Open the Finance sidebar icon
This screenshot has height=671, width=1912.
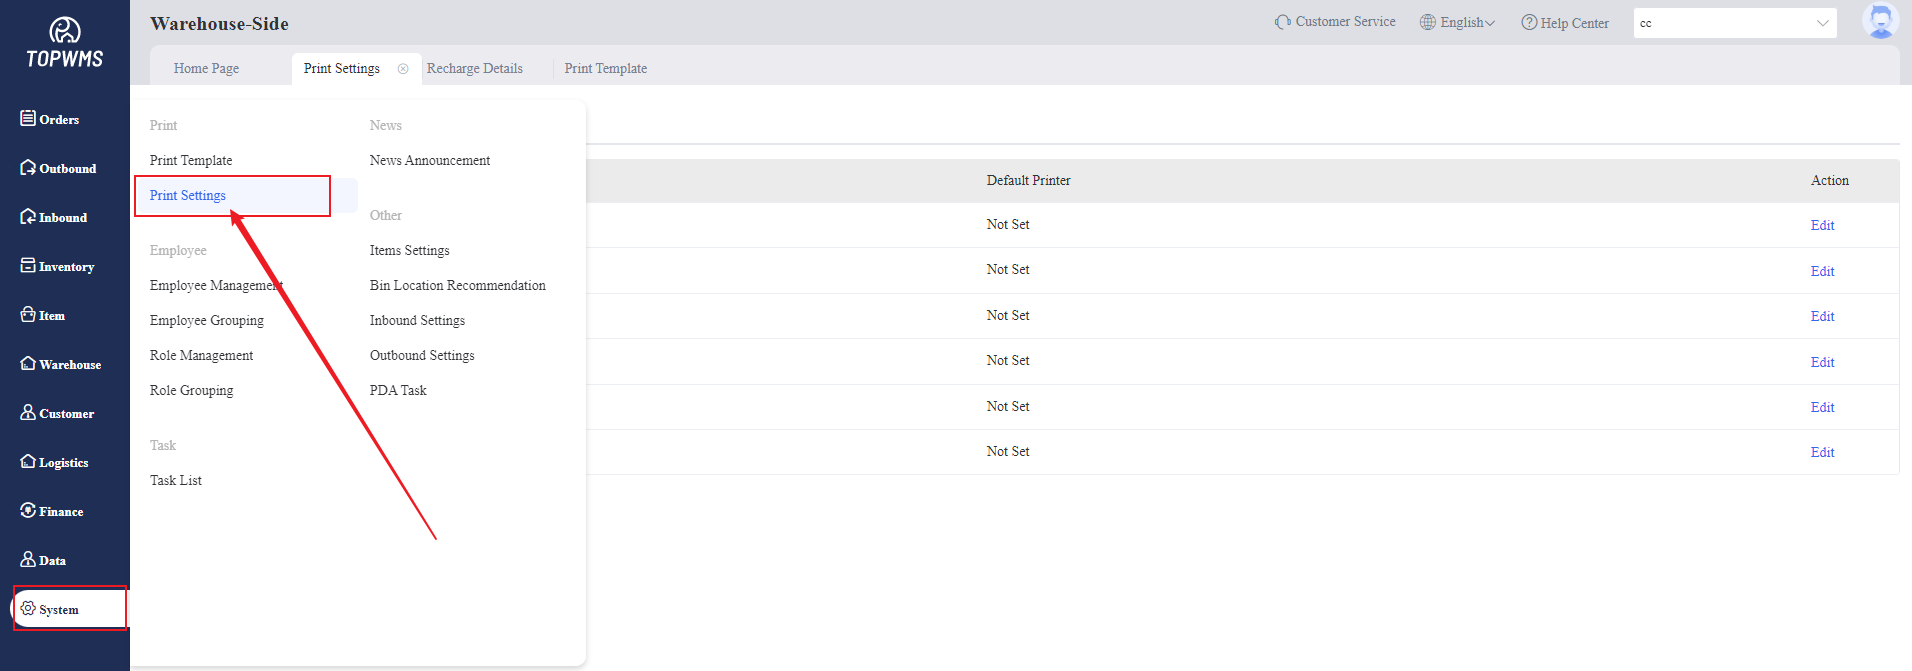28,510
